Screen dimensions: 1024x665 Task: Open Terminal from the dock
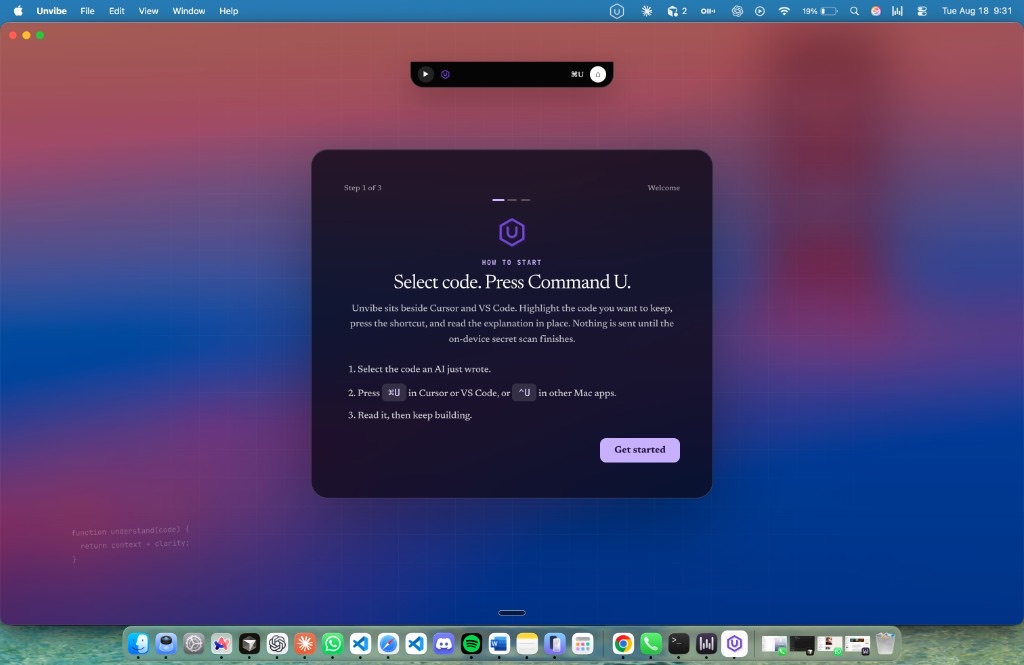pyautogui.click(x=679, y=644)
